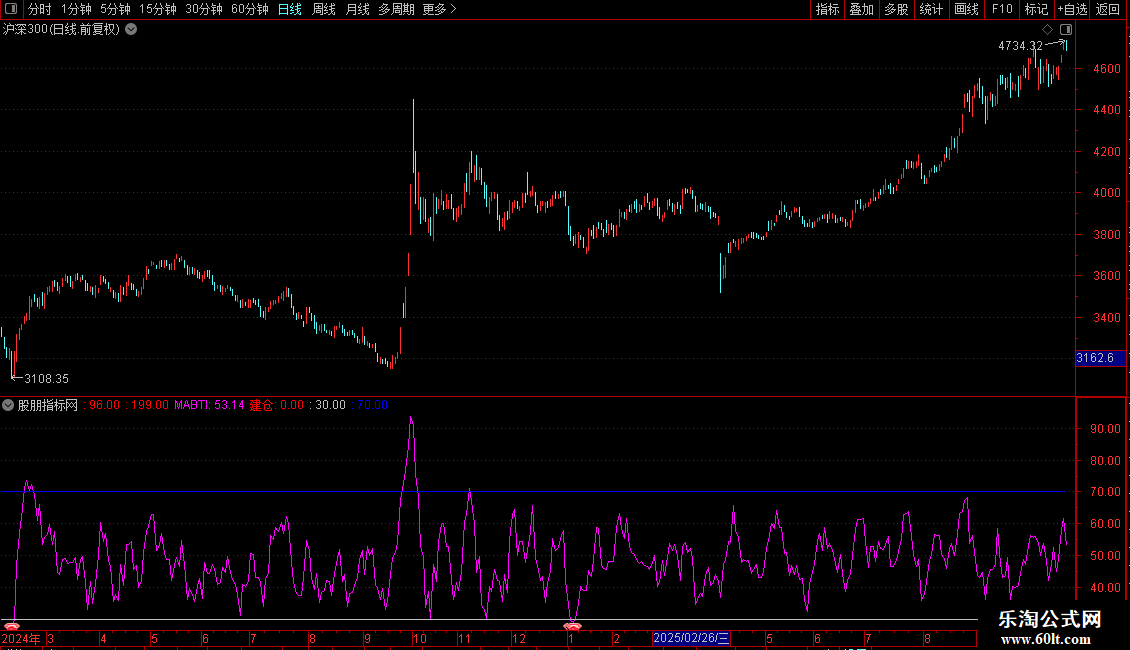Click the red signal marker near month 1
Viewport: 1130px width, 650px height.
tap(572, 626)
